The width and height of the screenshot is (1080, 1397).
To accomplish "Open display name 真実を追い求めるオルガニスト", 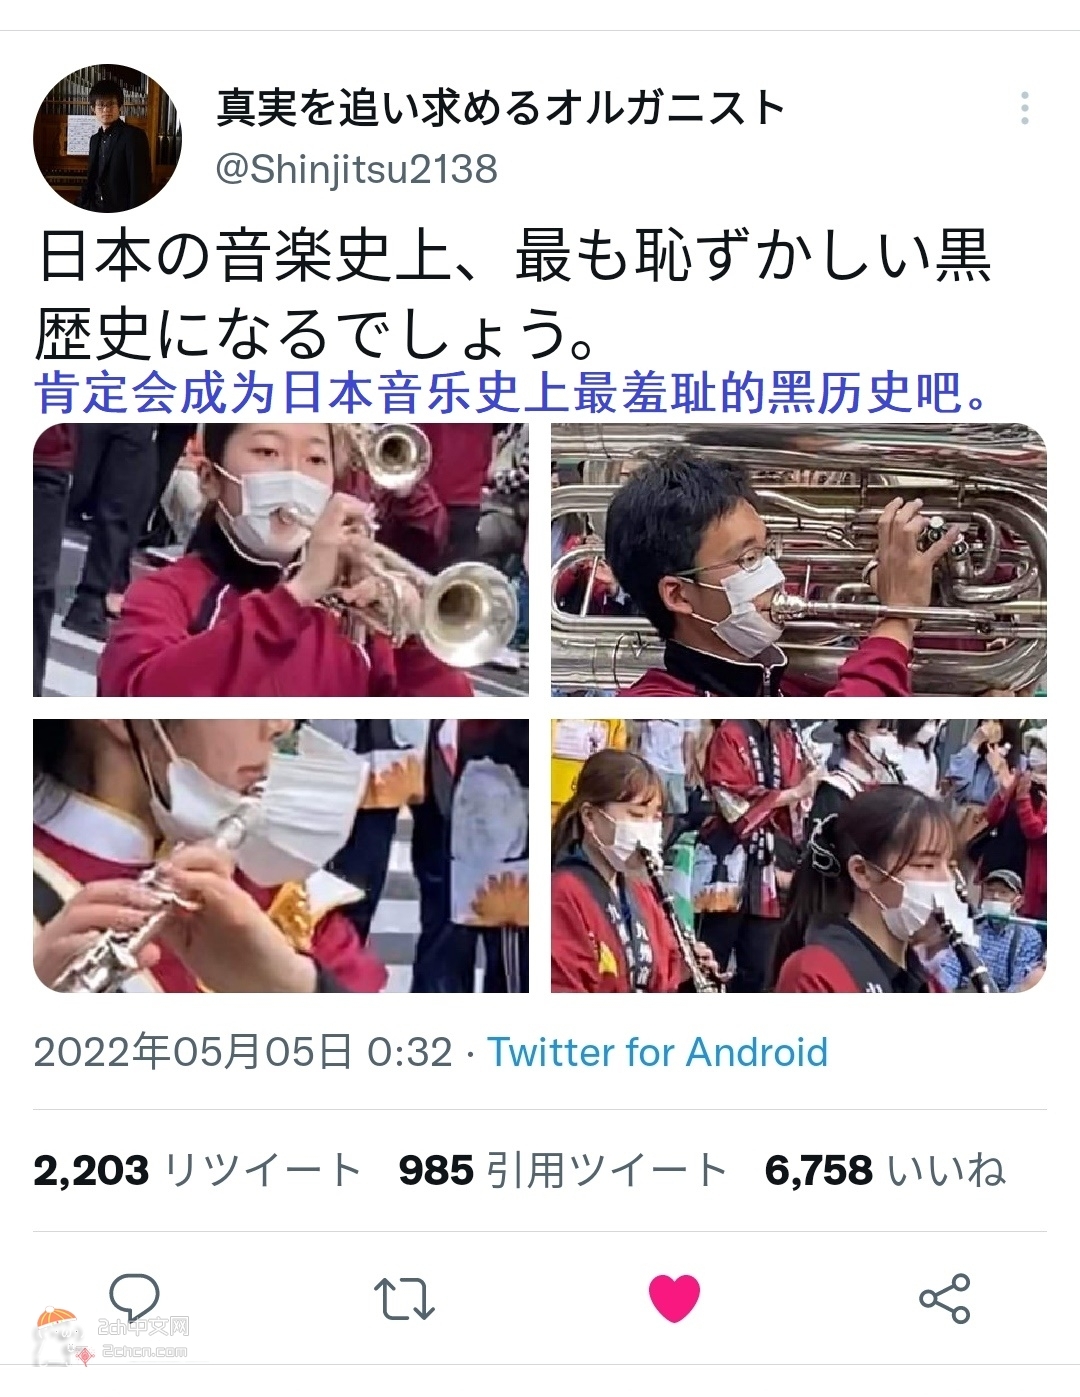I will coord(501,108).
